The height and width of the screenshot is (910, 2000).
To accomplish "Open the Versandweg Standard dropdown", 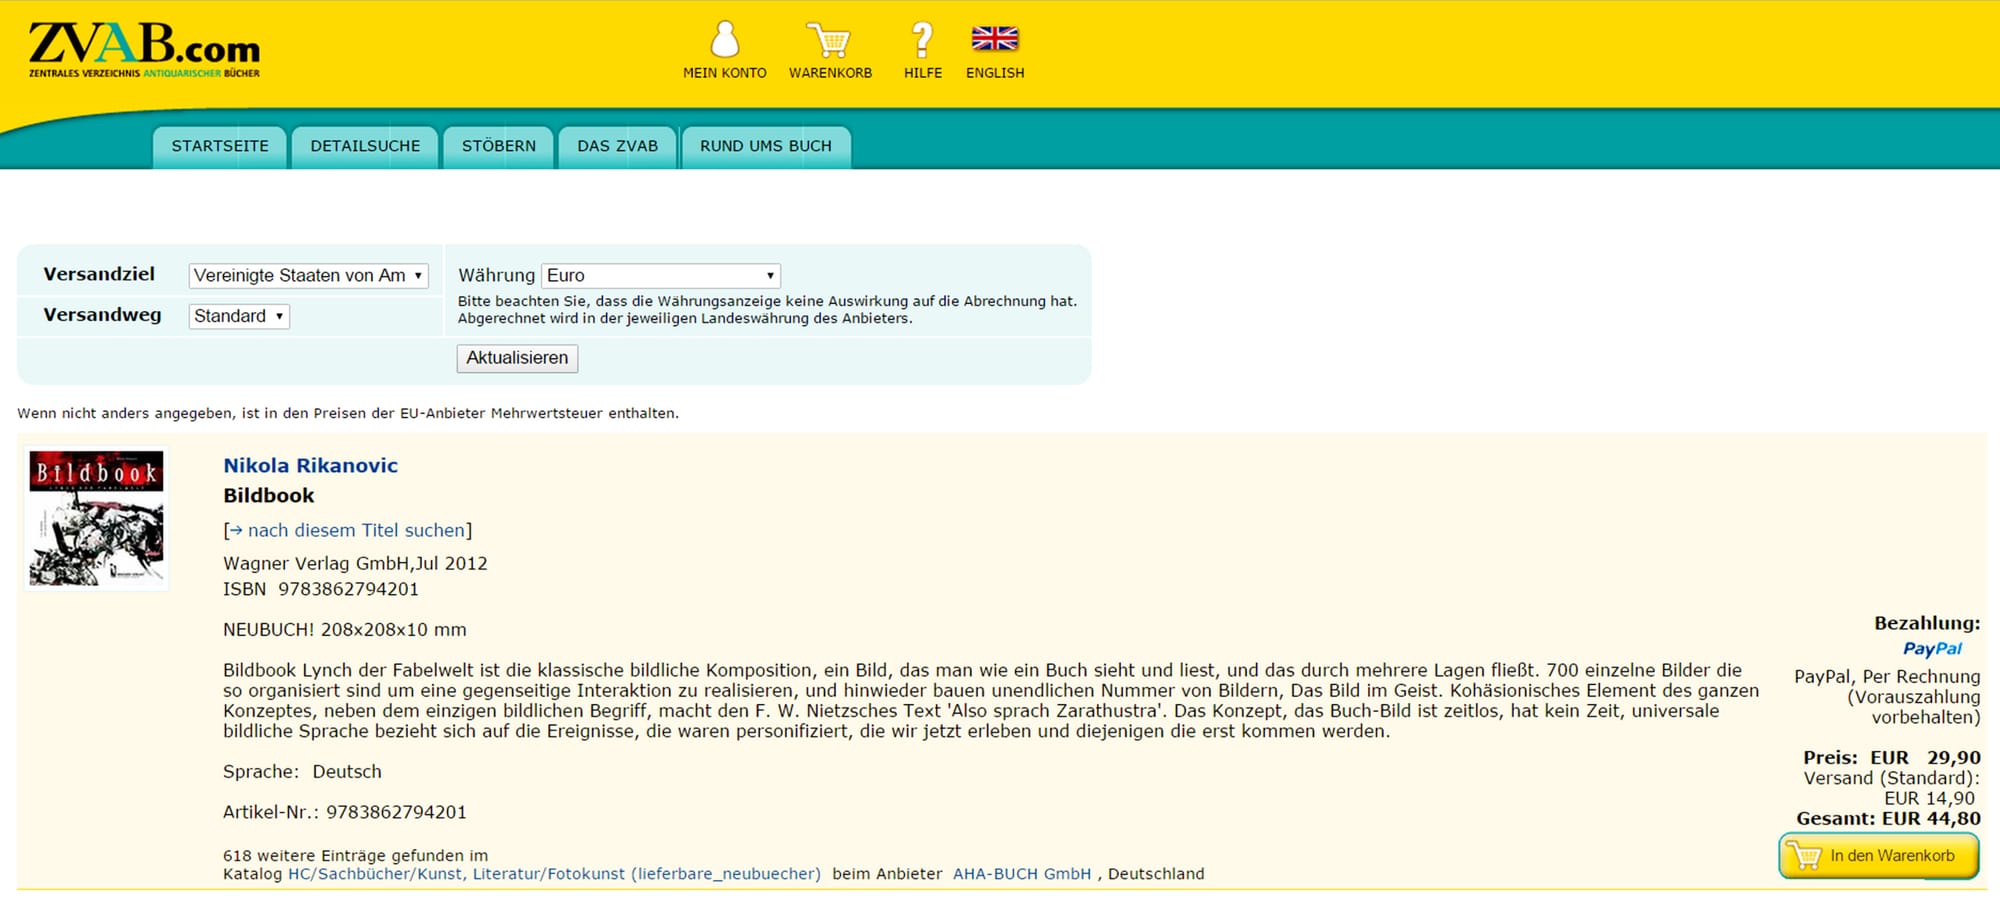I will coord(239,316).
